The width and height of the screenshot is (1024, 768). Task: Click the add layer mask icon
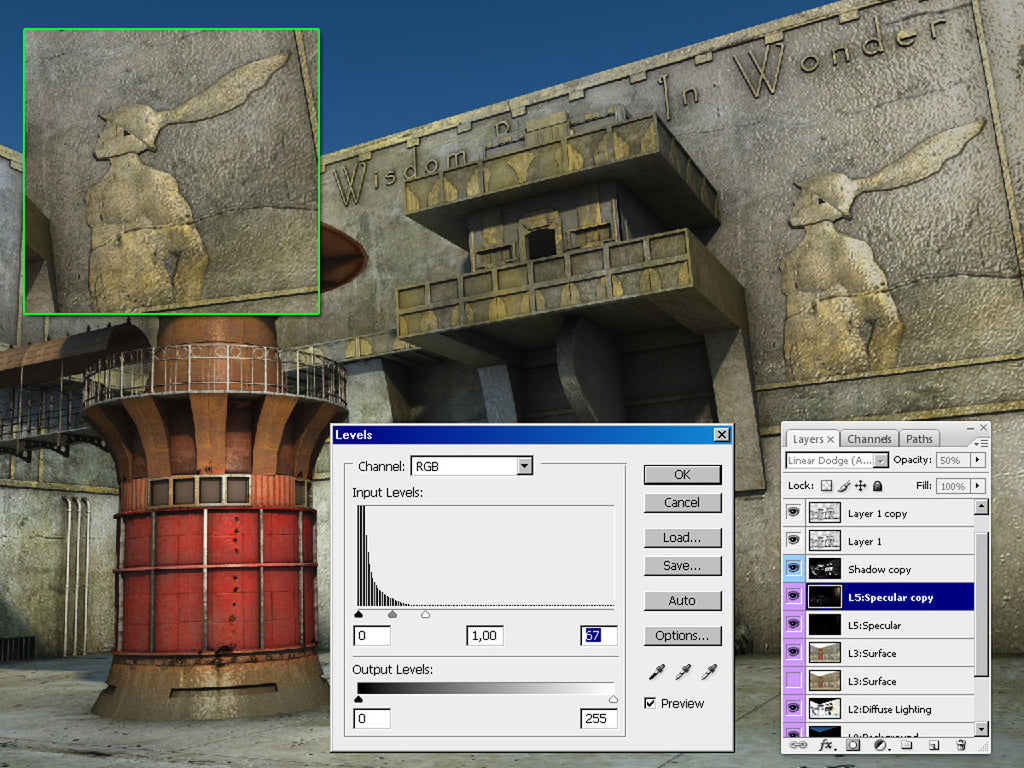(854, 745)
